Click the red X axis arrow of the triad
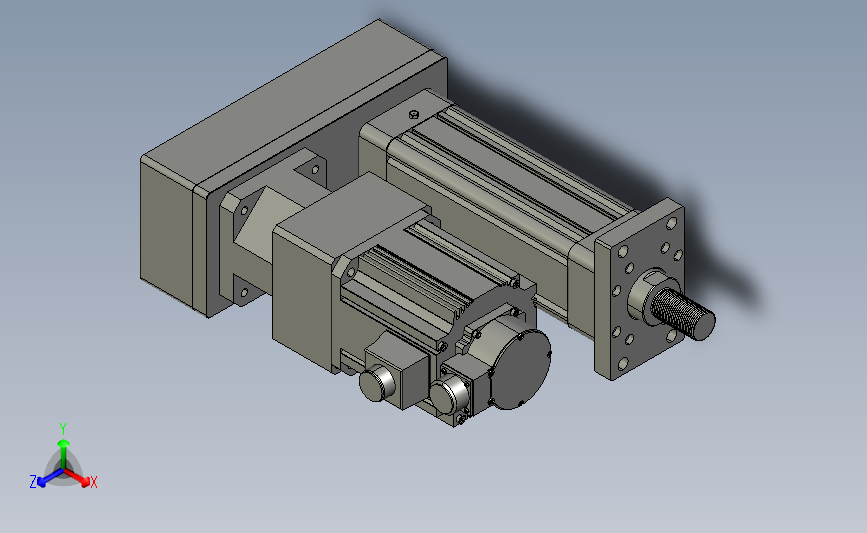Screen dimensions: 867x533 click(77, 477)
